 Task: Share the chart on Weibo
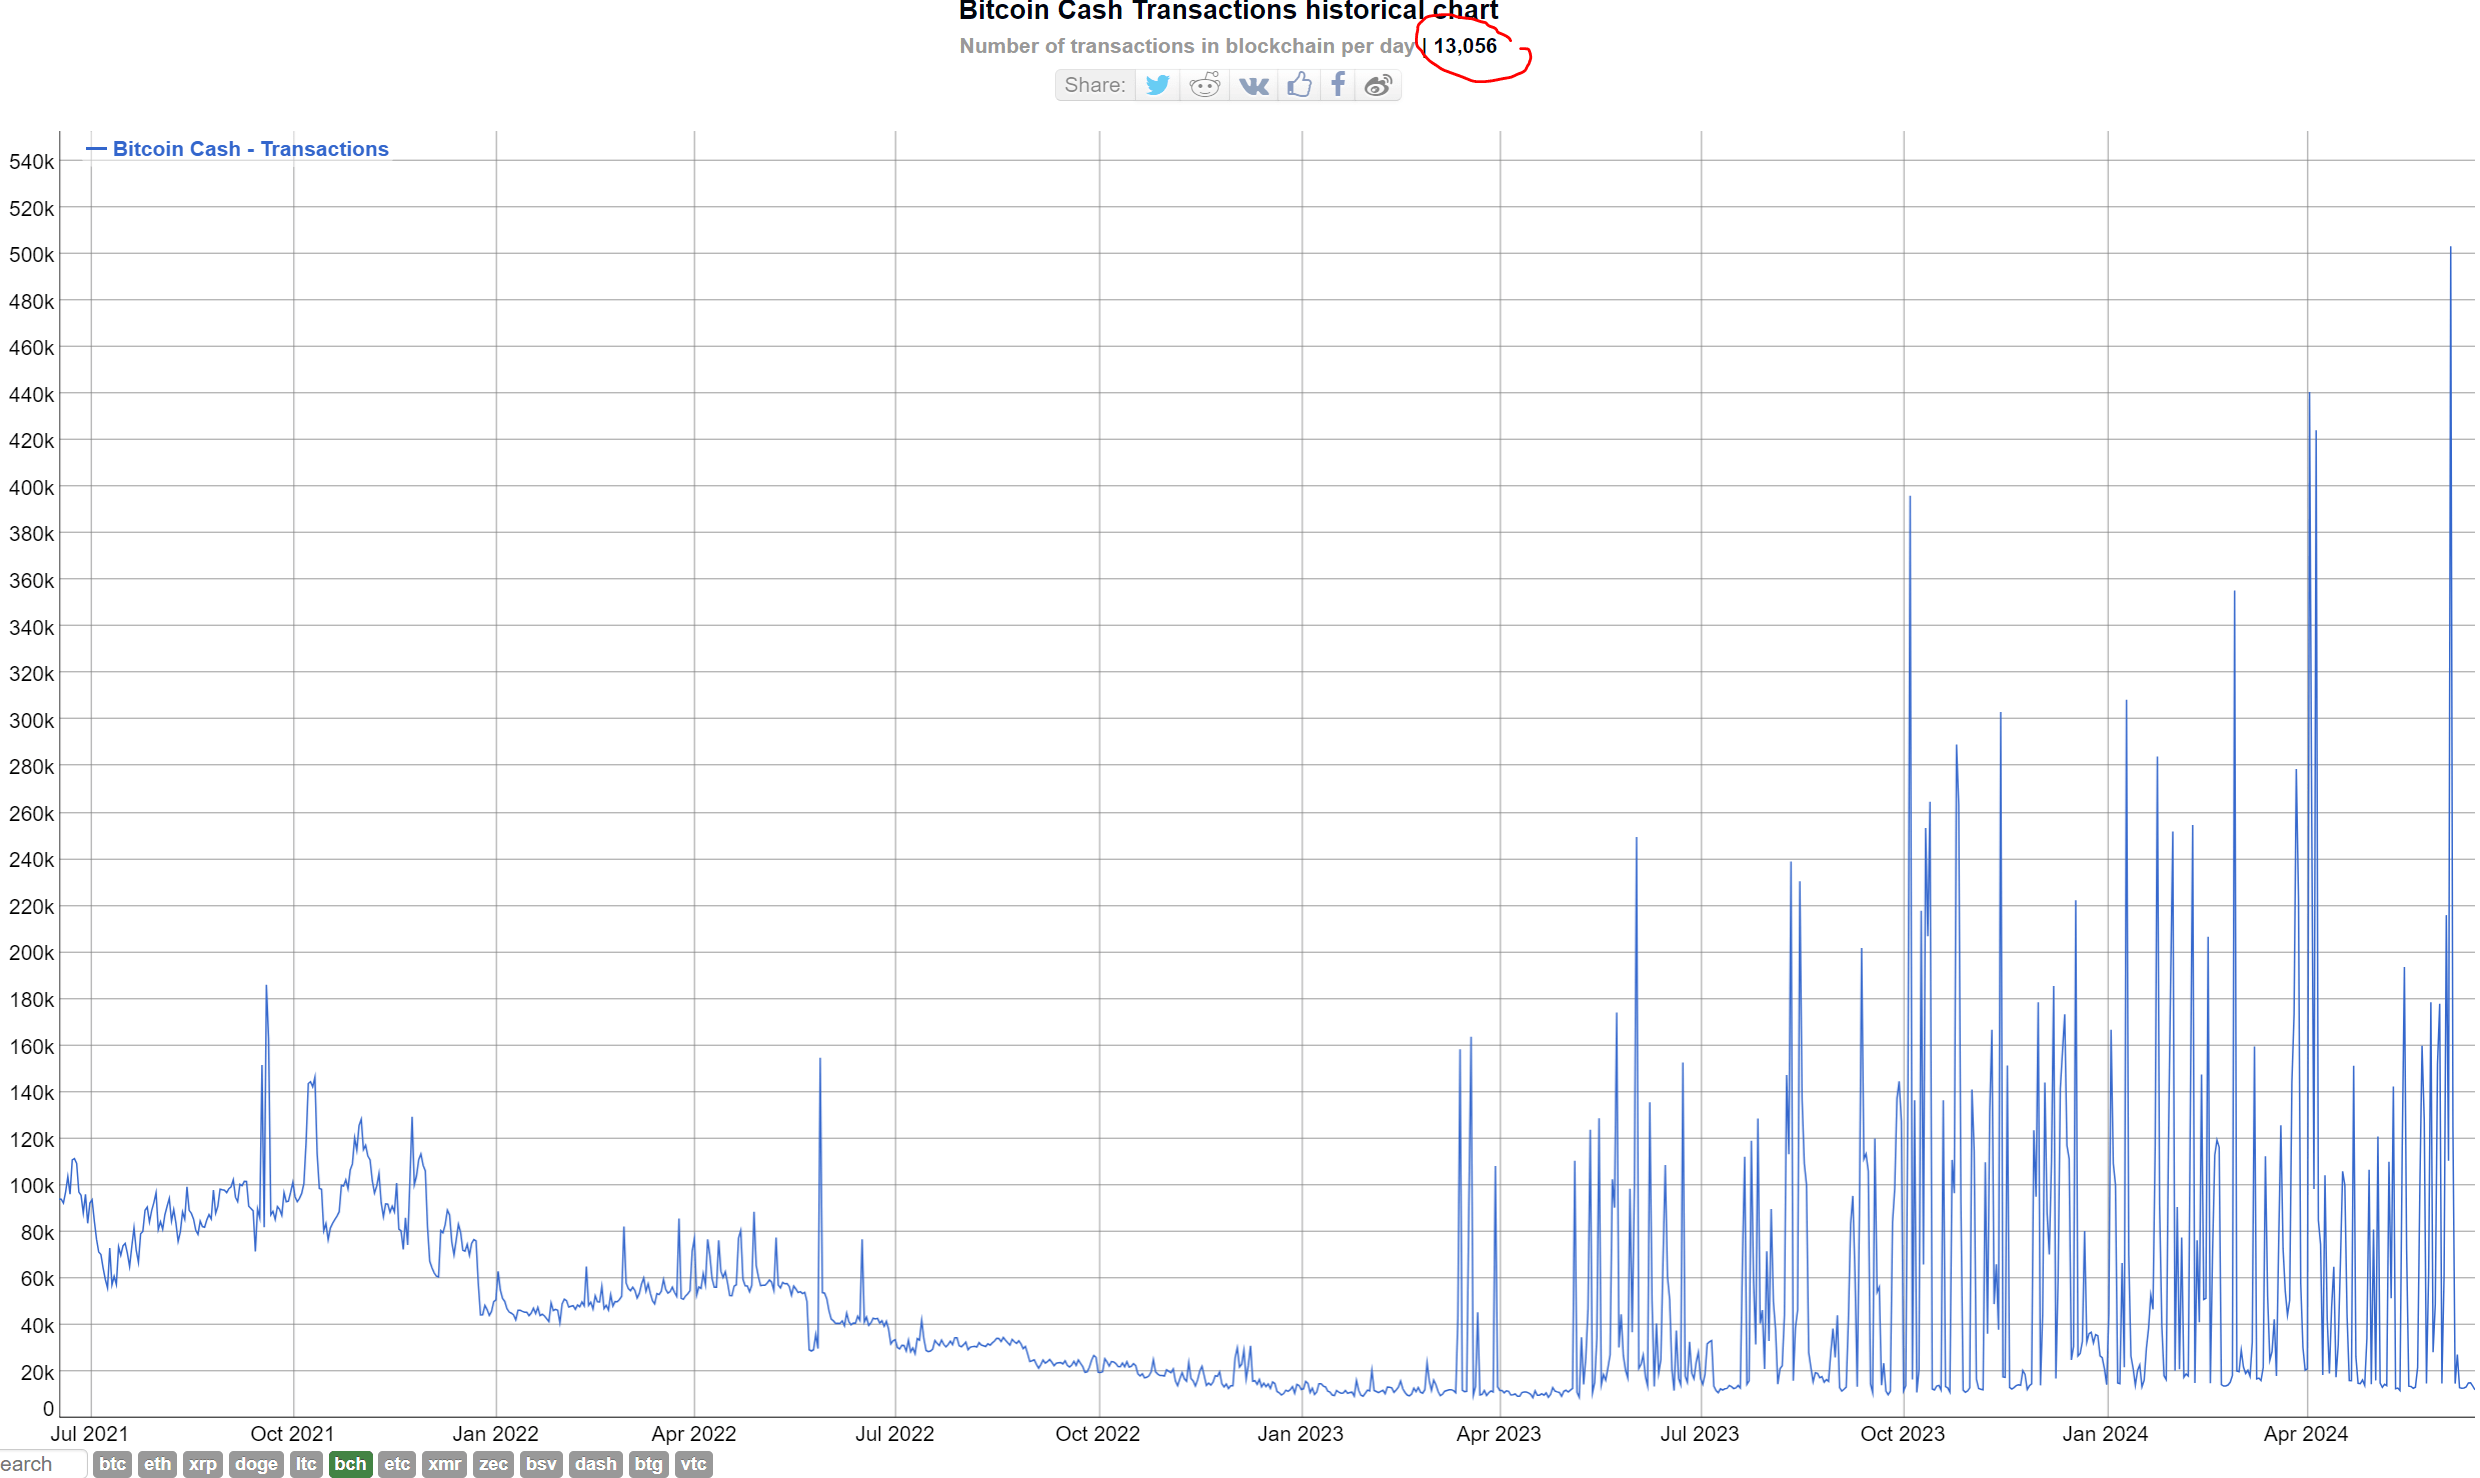pyautogui.click(x=1378, y=85)
